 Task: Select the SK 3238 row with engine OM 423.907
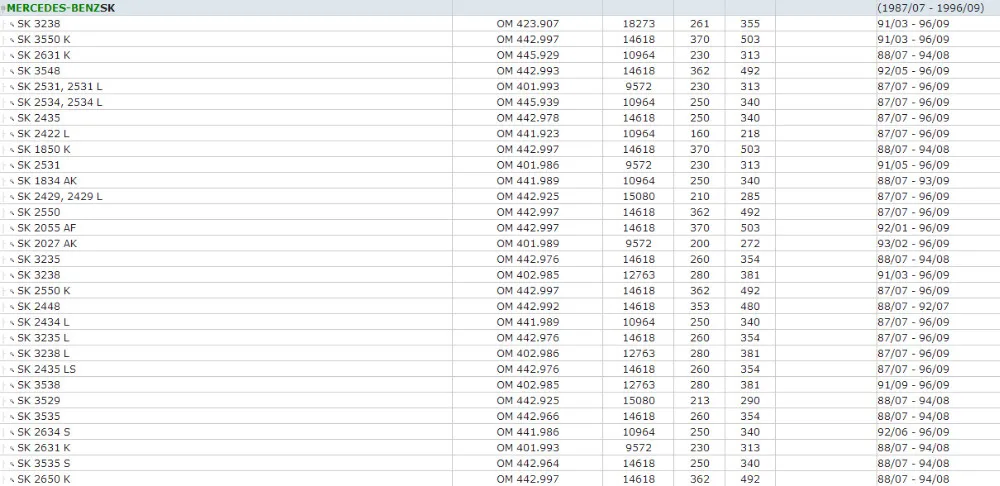tap(39, 24)
